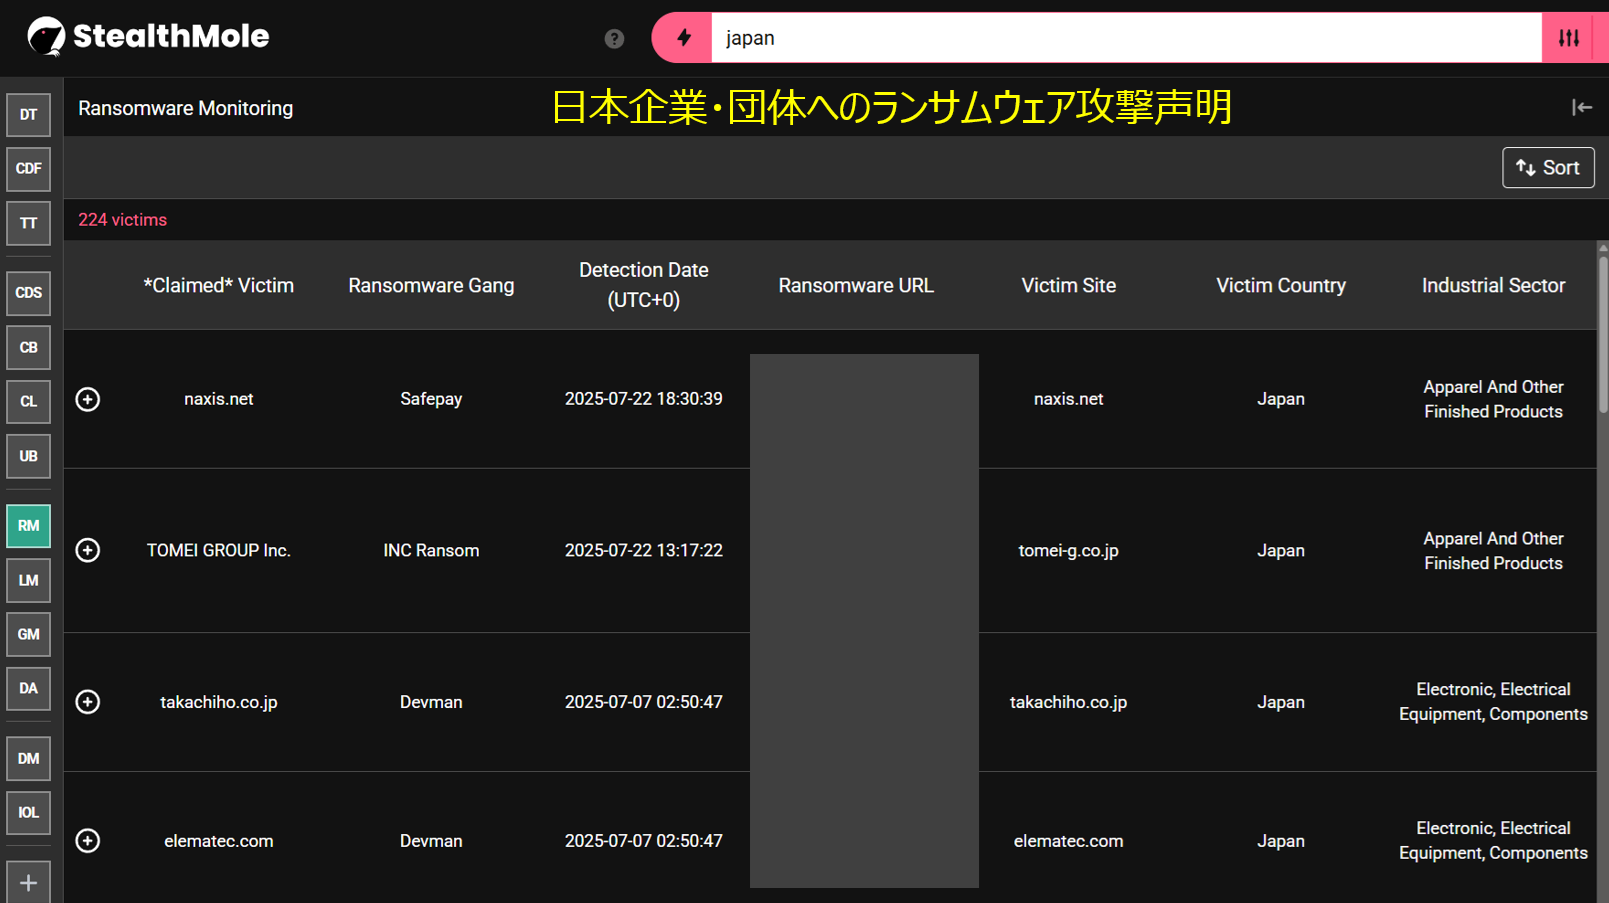Screen dimensions: 1609x903
Task: Expand the TOMEI GROUP Inc. row
Action: (x=88, y=550)
